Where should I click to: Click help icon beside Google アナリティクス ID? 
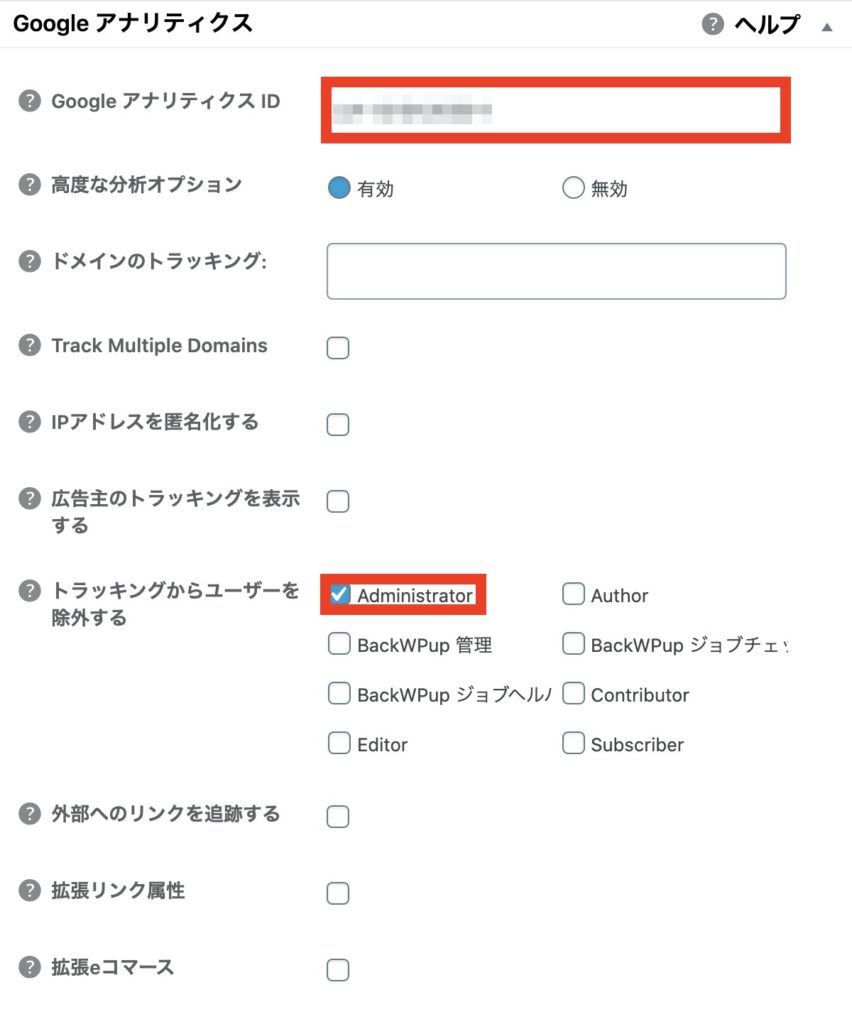point(29,101)
